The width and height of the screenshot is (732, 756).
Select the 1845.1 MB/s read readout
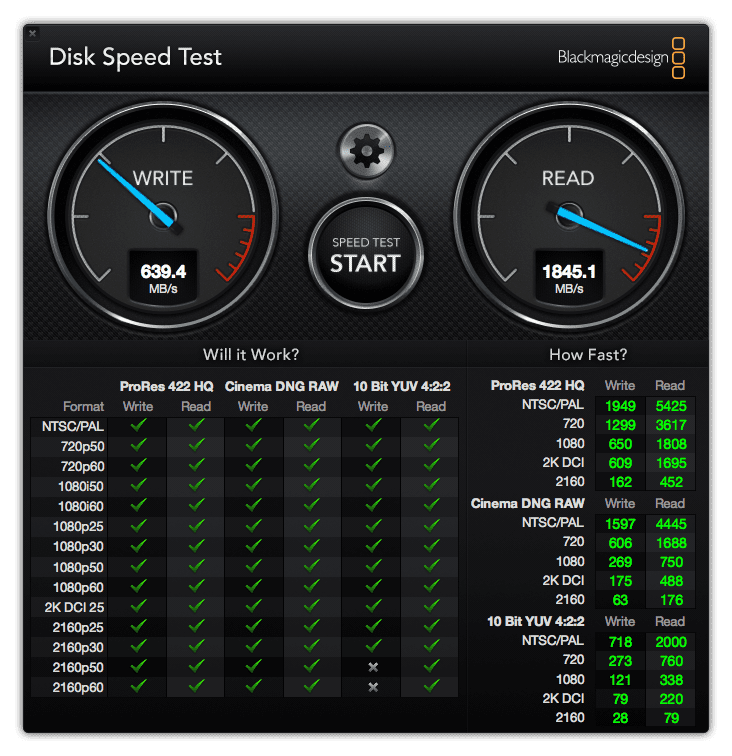tap(569, 277)
